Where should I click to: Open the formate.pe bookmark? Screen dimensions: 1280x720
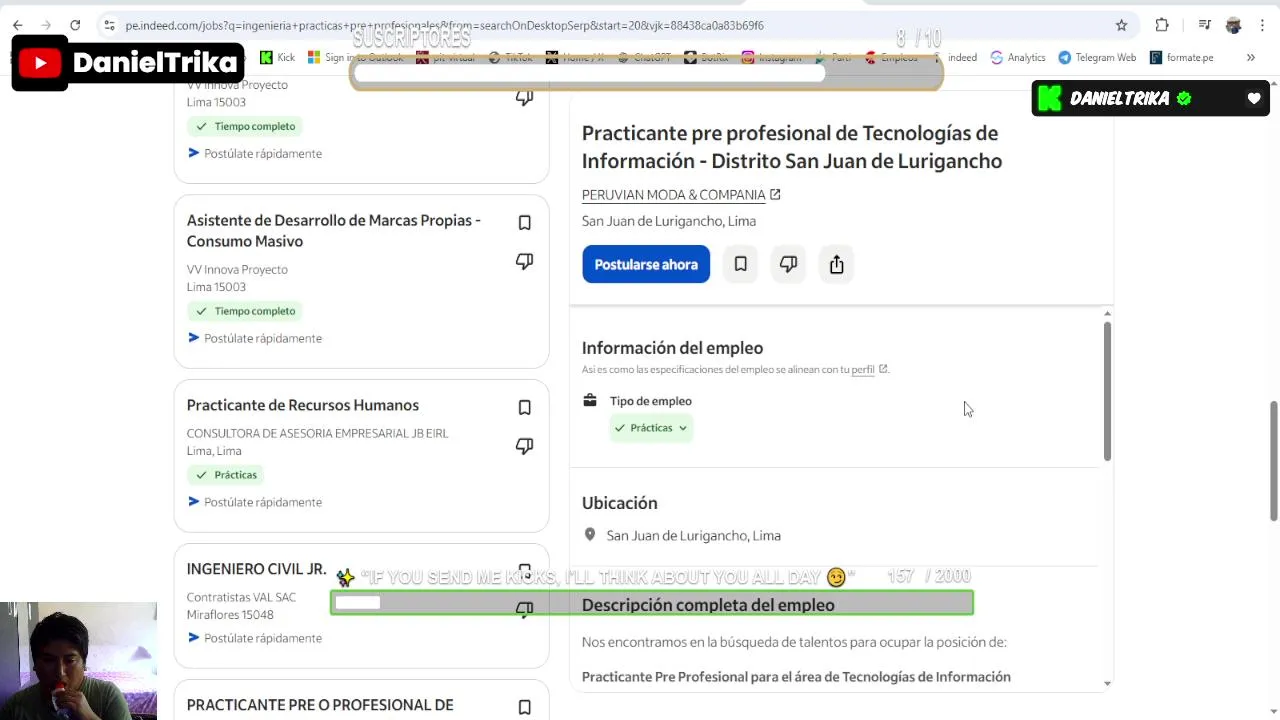tap(1182, 57)
